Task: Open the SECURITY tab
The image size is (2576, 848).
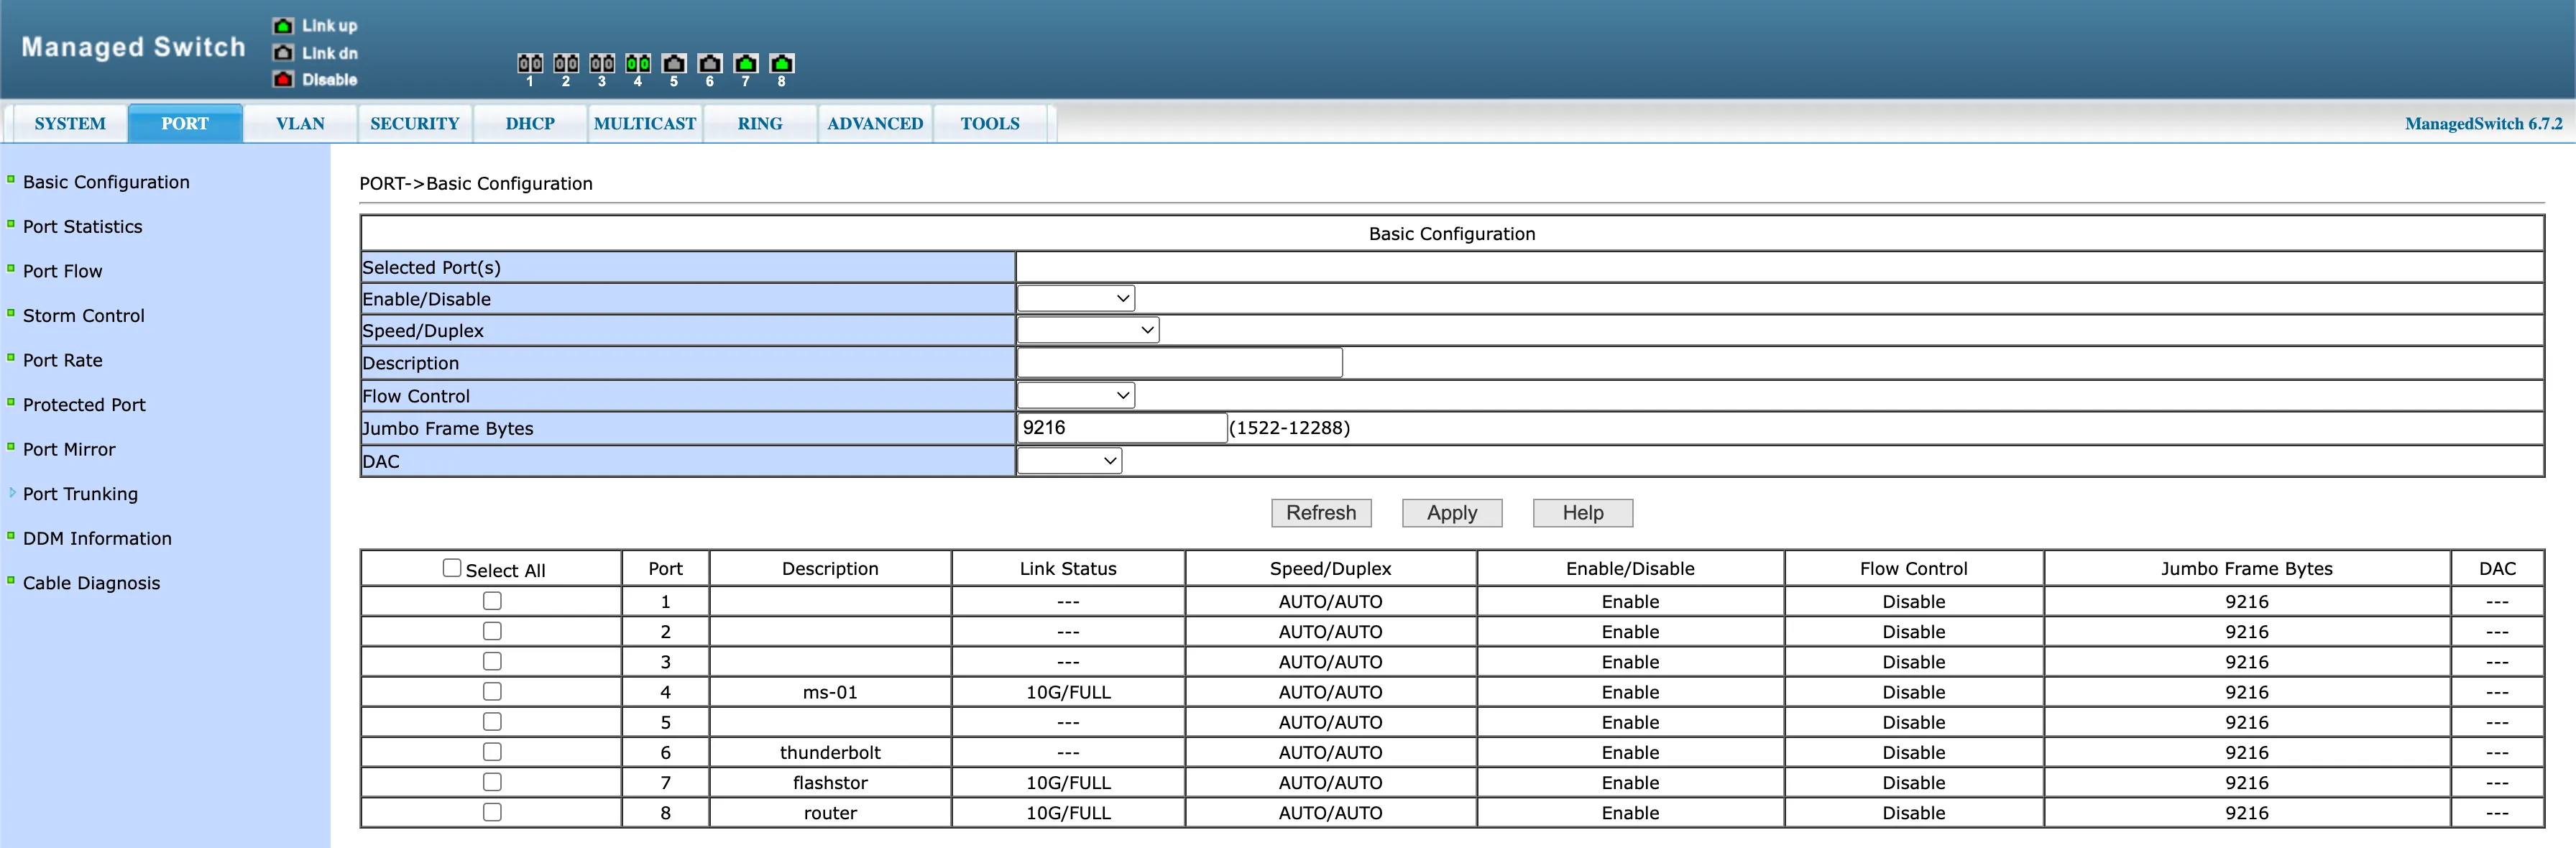Action: 415,124
